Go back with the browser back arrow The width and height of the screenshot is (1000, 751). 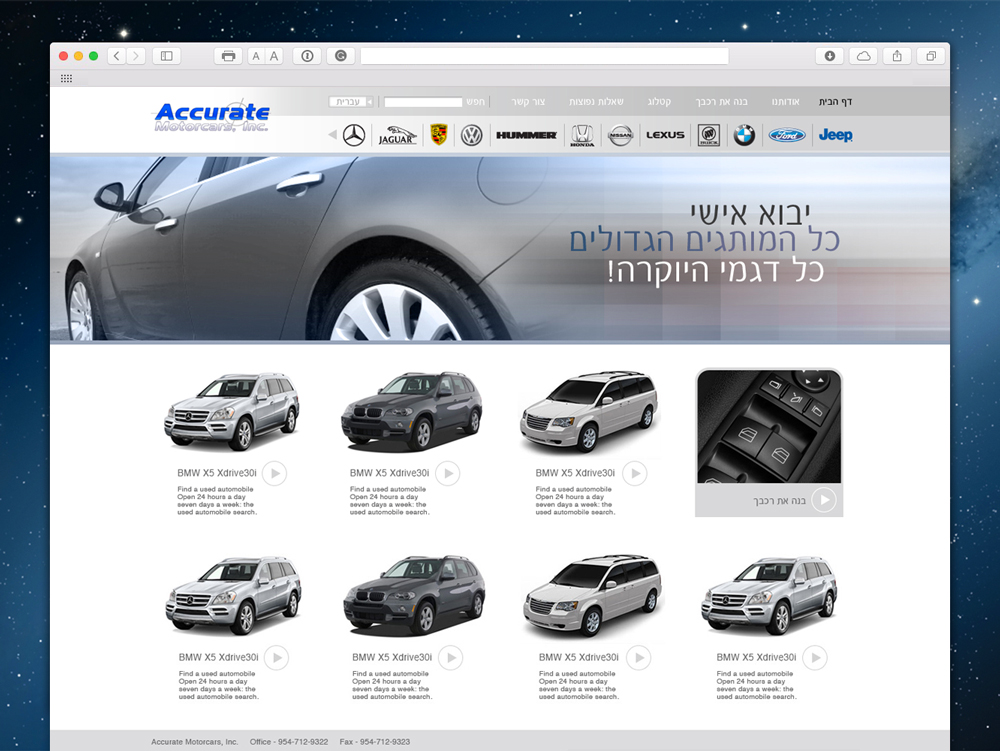[117, 56]
